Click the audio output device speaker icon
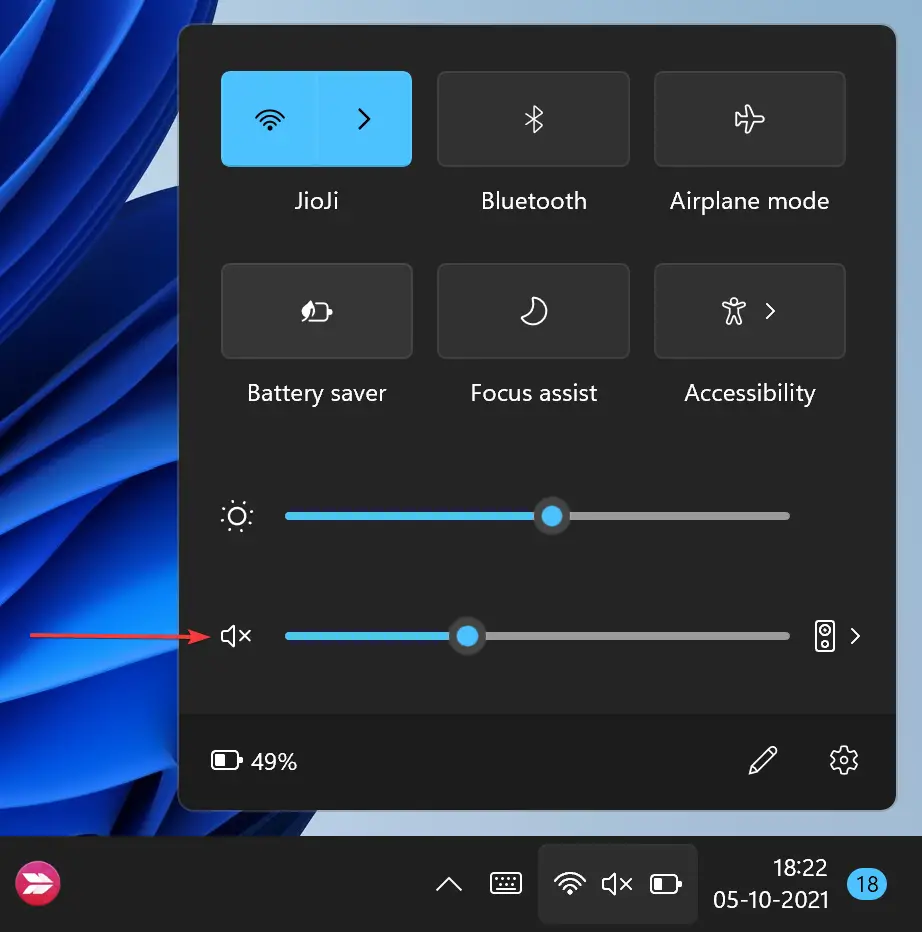This screenshot has height=932, width=922. (x=825, y=636)
